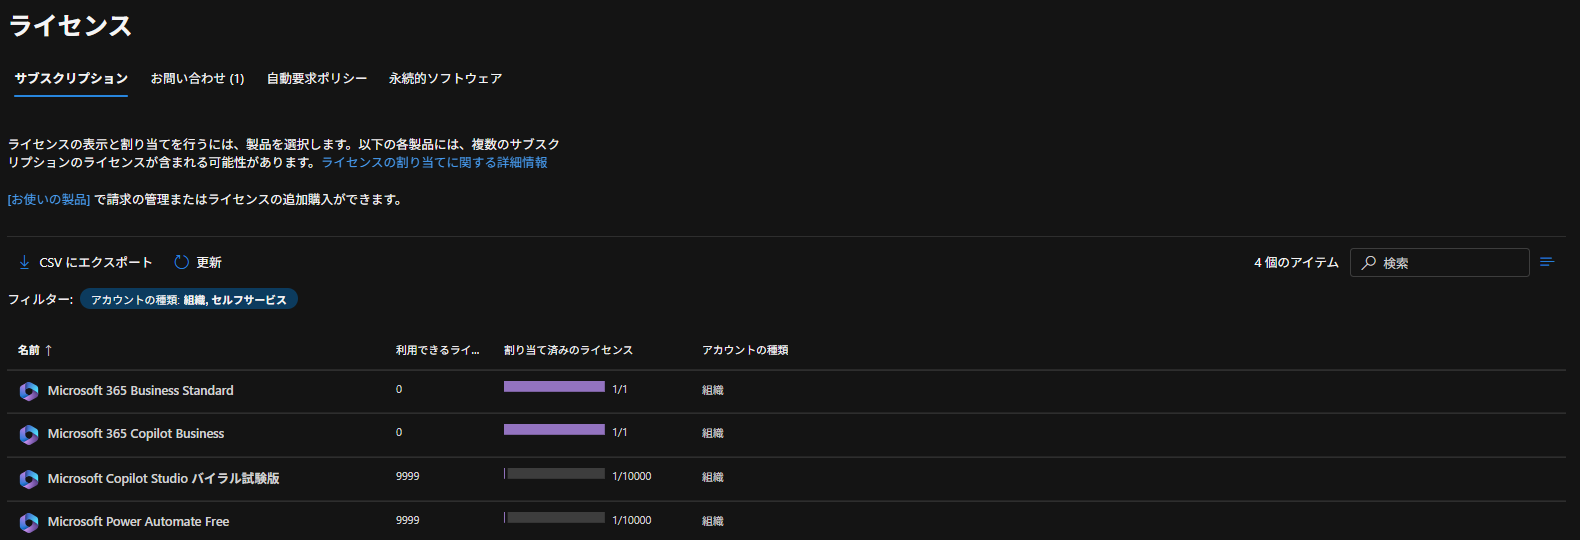This screenshot has height=540, width=1580.
Task: Click the sort arrow next to 名前
Action: point(48,350)
